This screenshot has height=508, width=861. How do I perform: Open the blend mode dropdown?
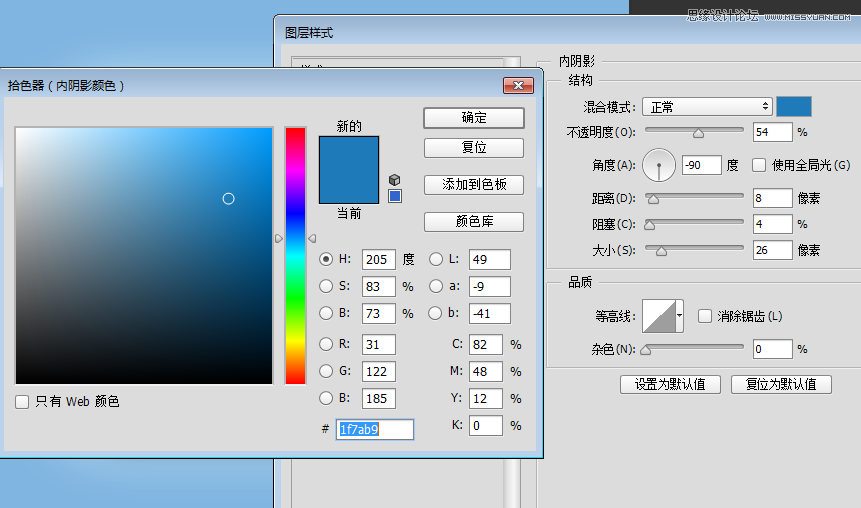coord(708,106)
